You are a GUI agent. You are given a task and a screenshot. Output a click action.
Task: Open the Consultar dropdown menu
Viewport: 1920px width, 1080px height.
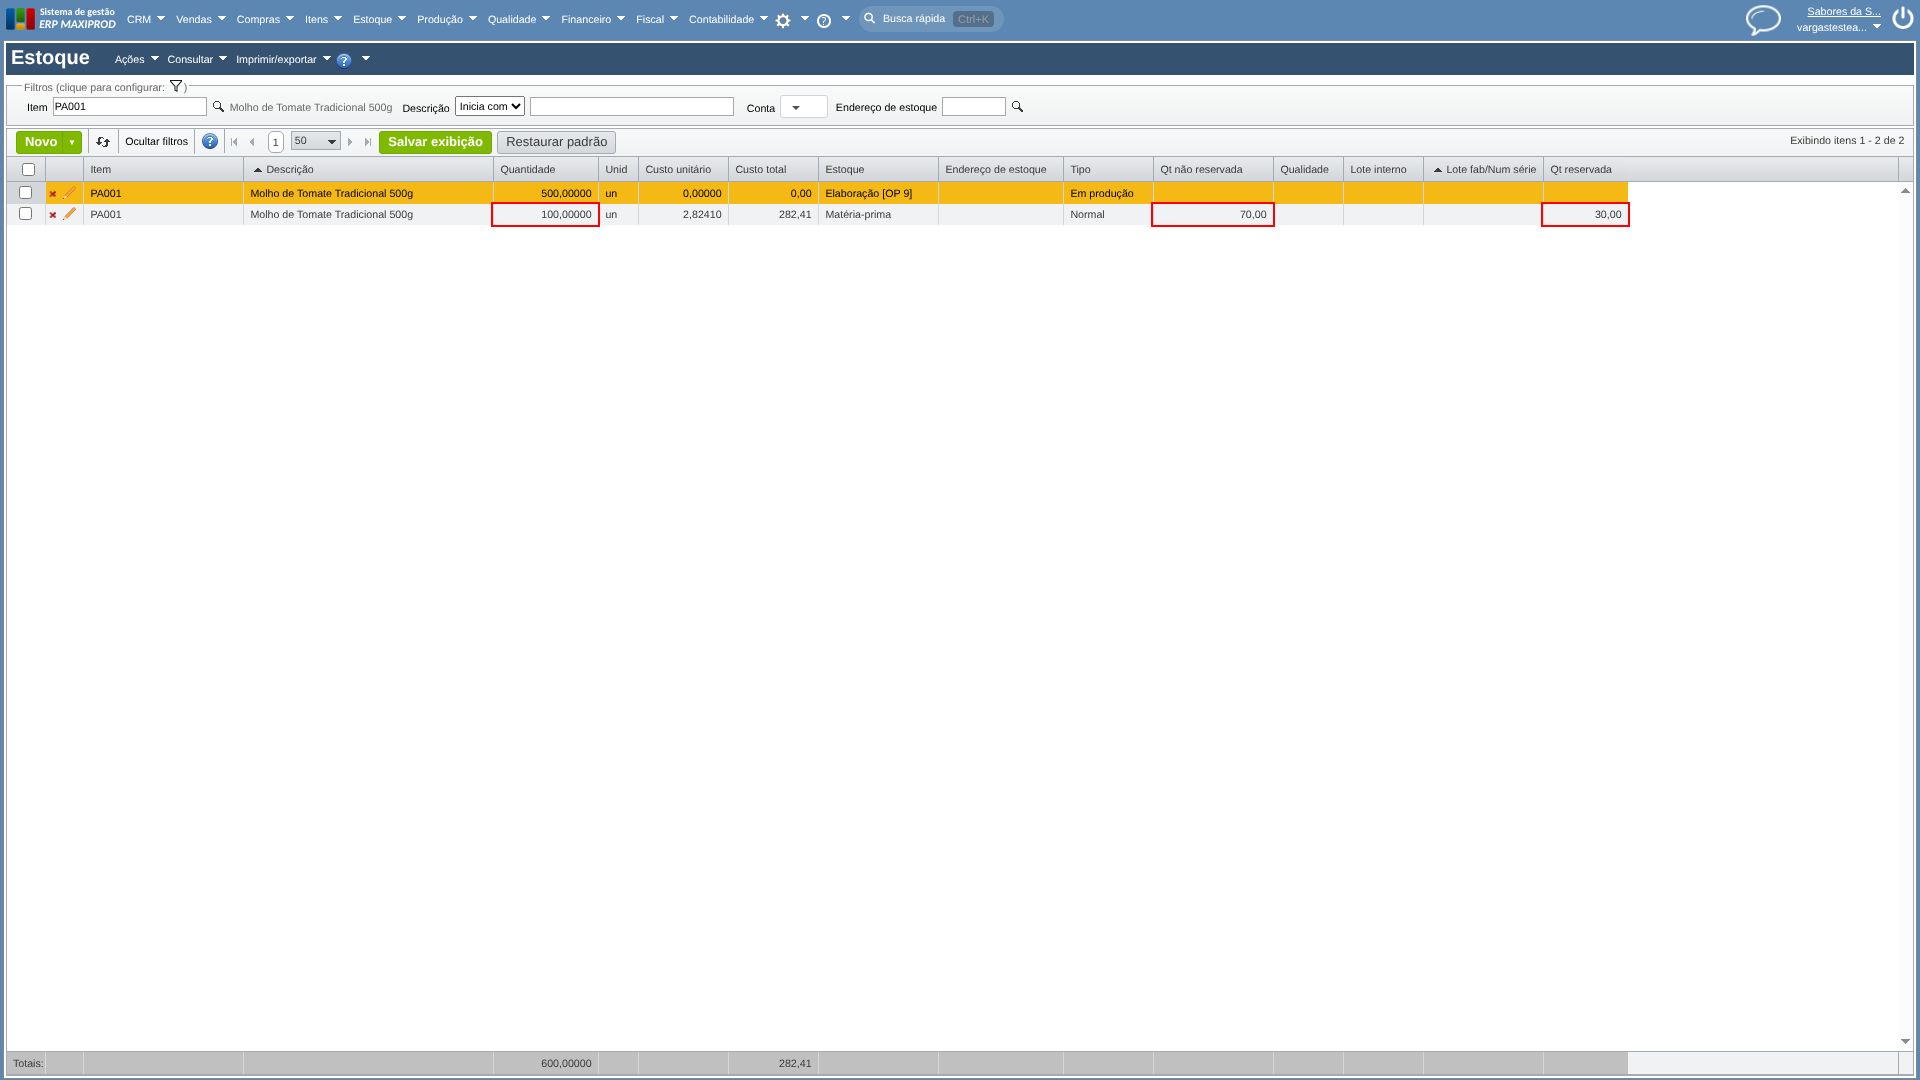[197, 60]
